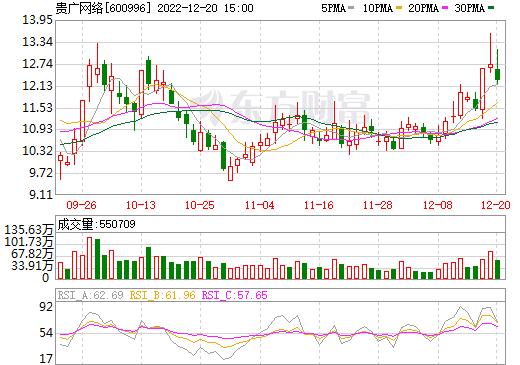Image resolution: width=520 pixels, height=365 pixels.
Task: Click the magenta line swatch beside 20PMA
Action: point(445,8)
